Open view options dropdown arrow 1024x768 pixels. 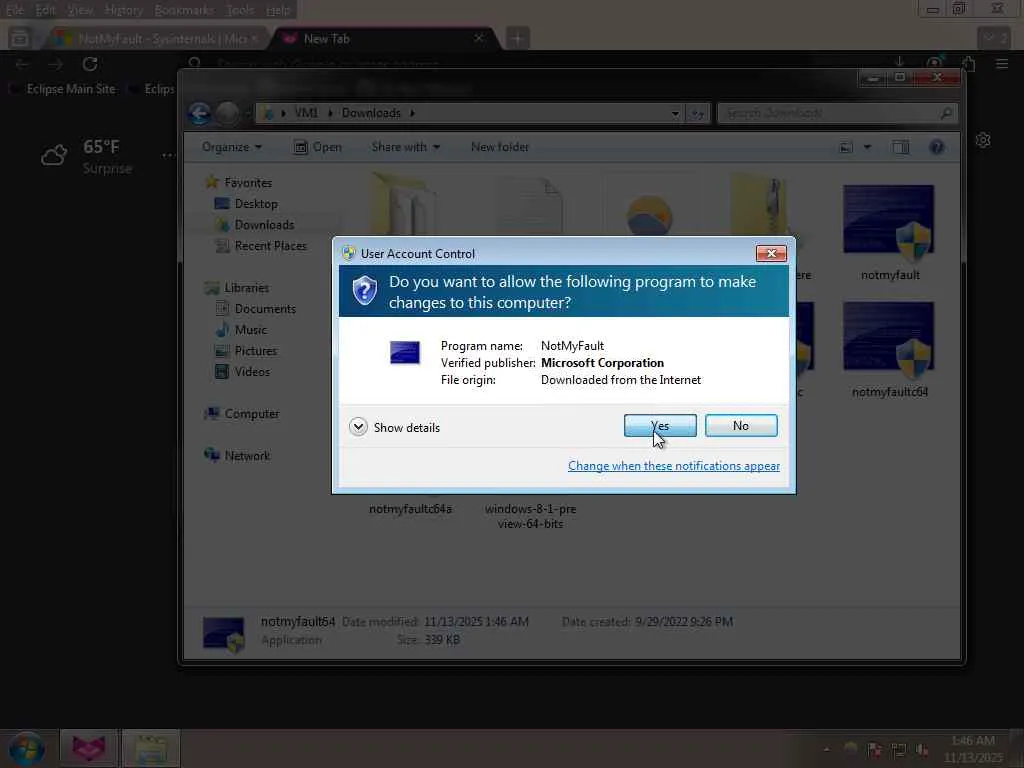[x=867, y=147]
